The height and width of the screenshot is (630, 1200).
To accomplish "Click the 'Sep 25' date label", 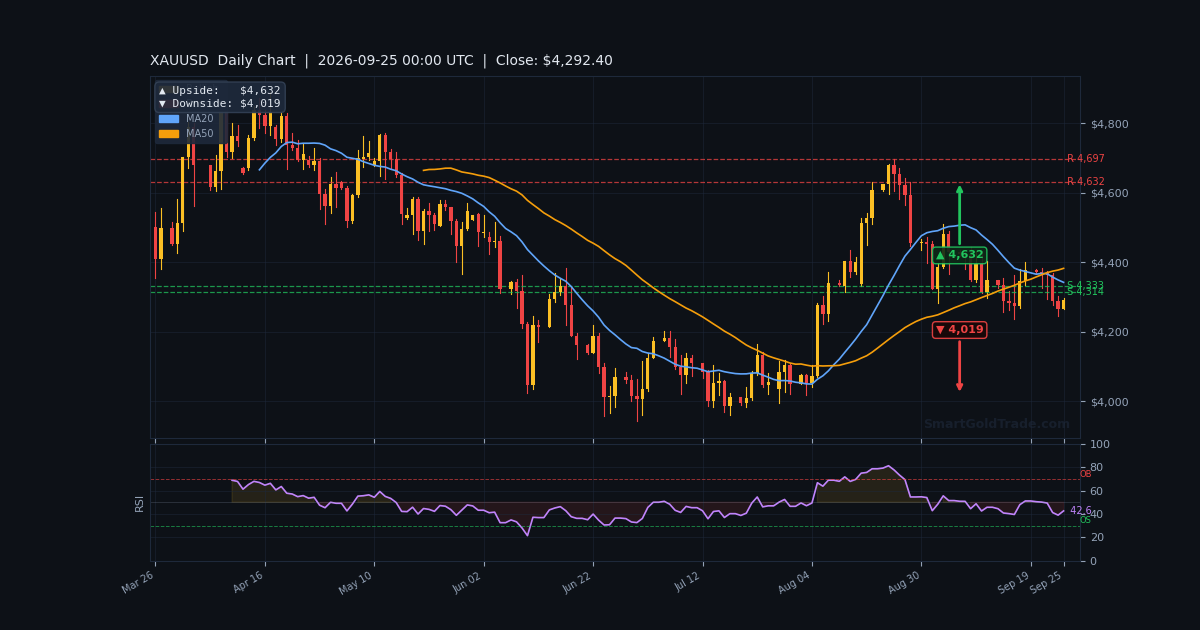I will click(1047, 583).
